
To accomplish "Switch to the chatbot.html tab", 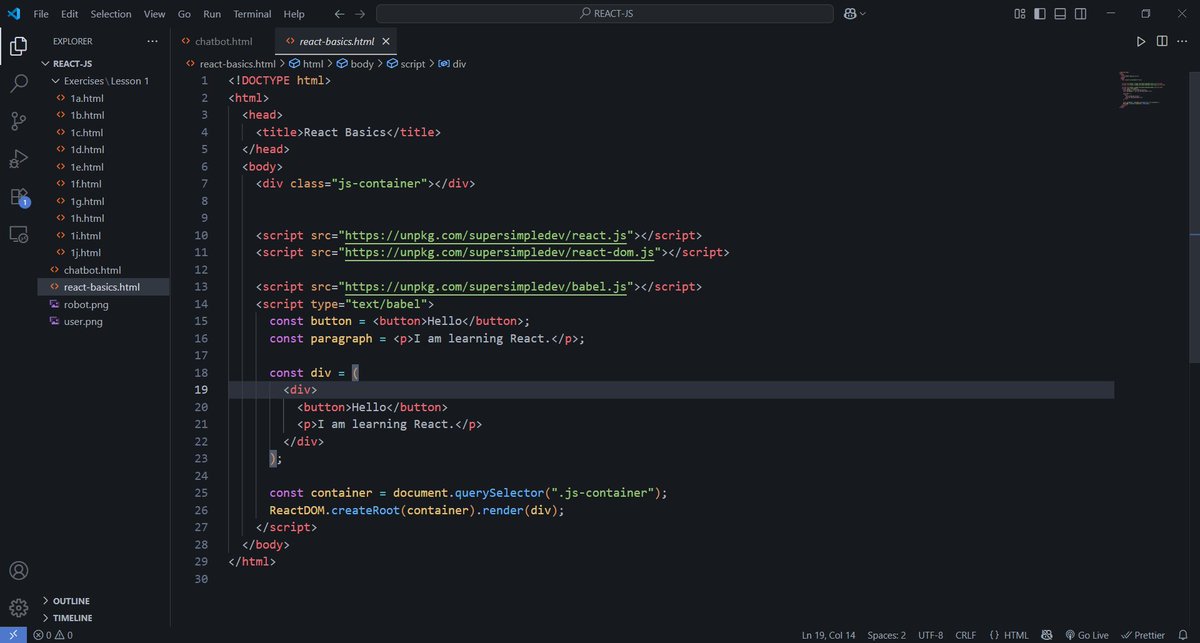I will 222,41.
